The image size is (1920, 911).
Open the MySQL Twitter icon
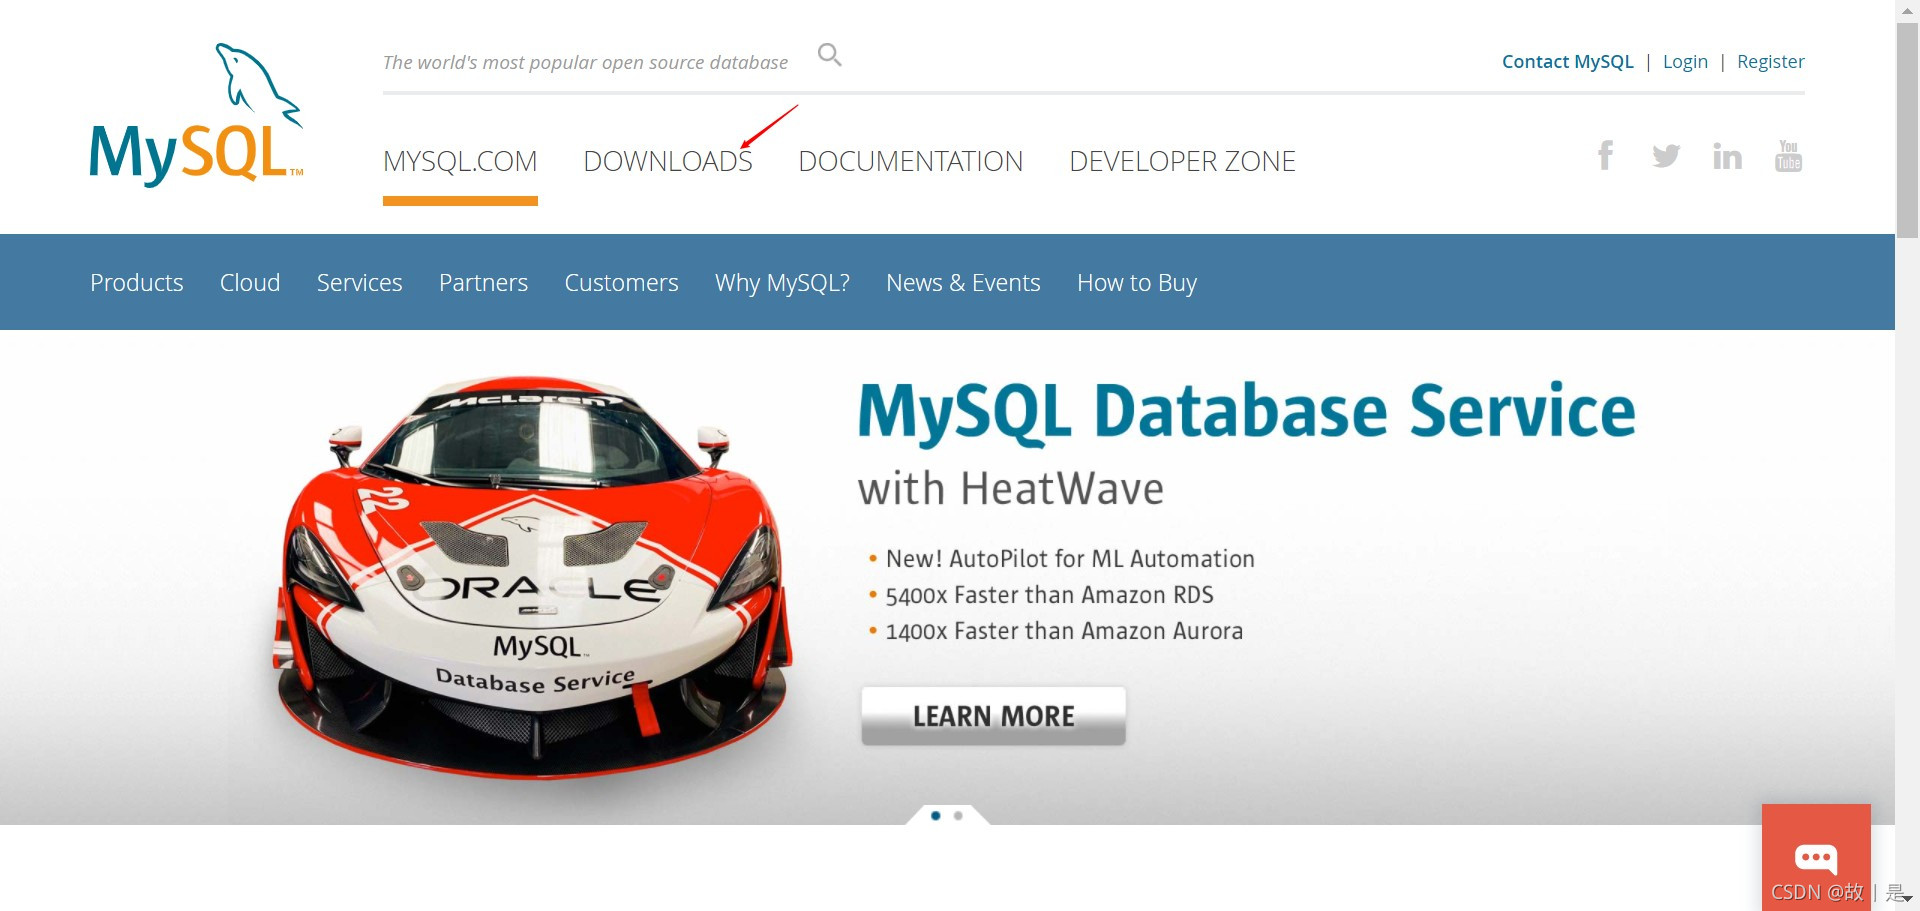click(x=1666, y=156)
